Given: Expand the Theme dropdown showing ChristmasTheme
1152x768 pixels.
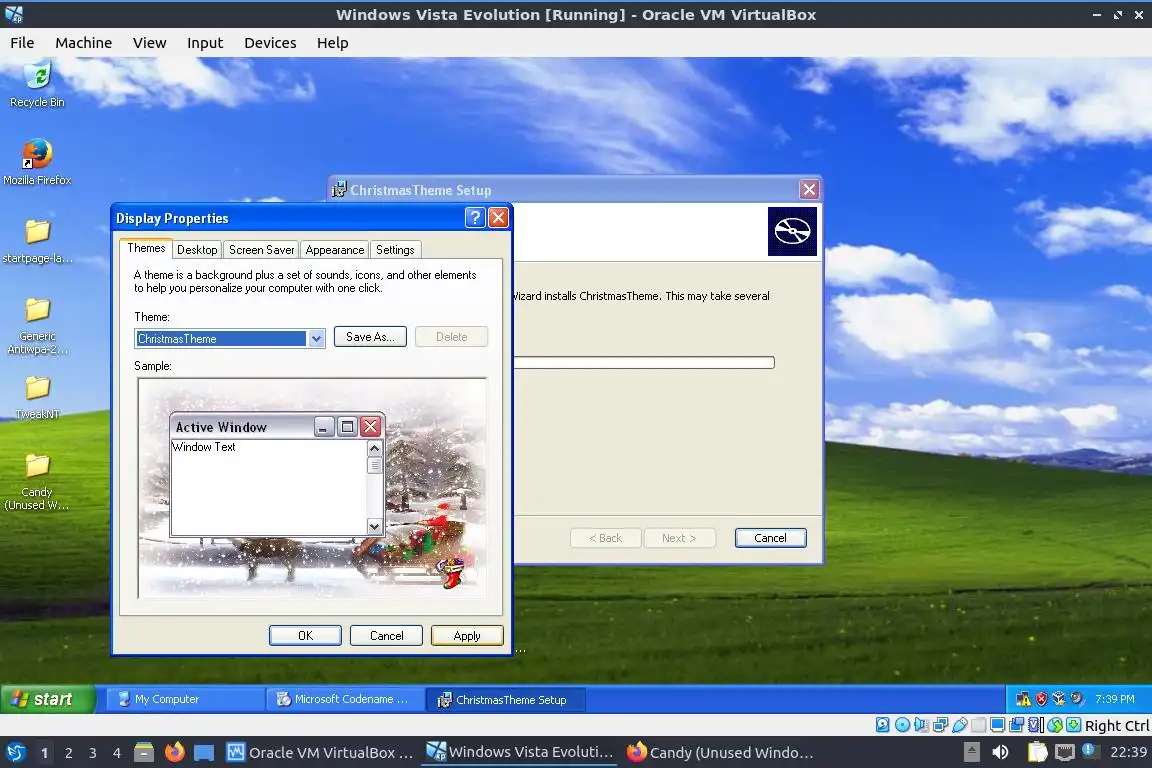Looking at the screenshot, I should 316,339.
